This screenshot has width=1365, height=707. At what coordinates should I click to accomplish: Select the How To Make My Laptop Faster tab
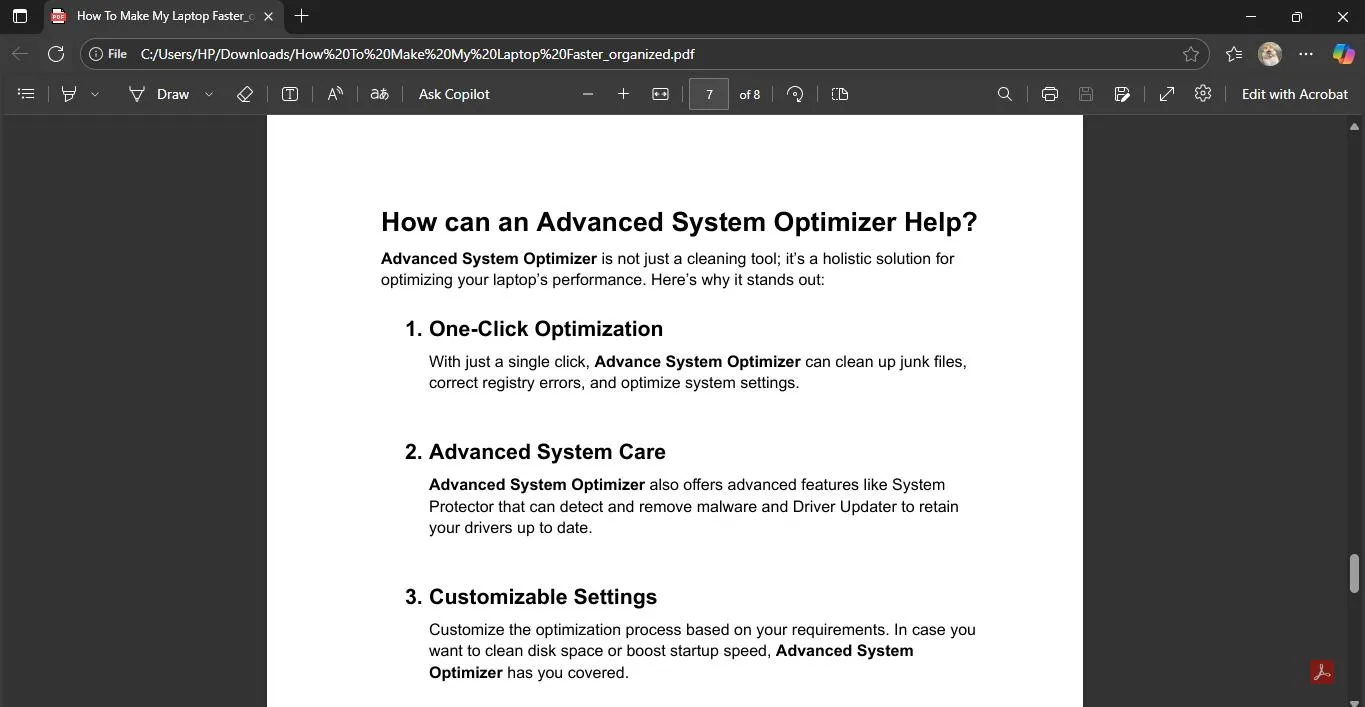160,16
